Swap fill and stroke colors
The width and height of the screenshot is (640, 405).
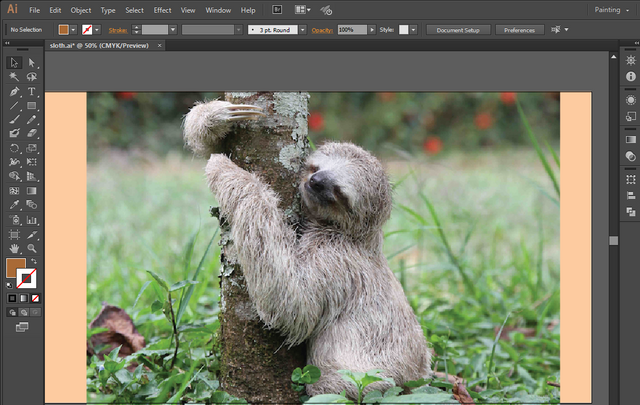(x=33, y=261)
